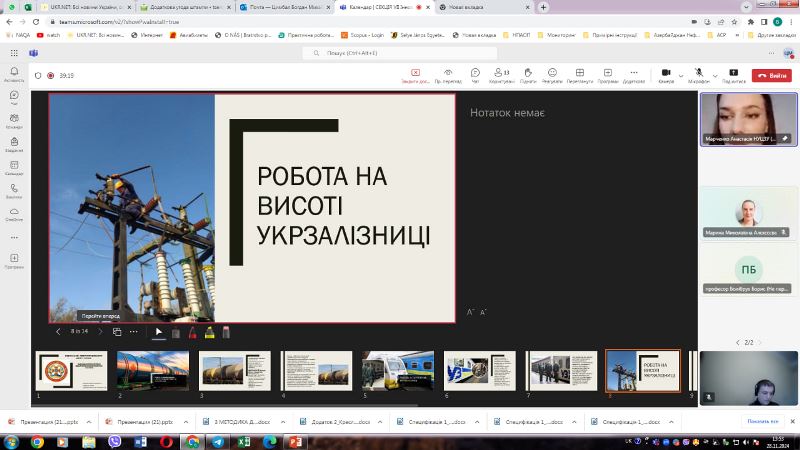Decrease notes font size
The width and height of the screenshot is (800, 450).
coord(483,312)
